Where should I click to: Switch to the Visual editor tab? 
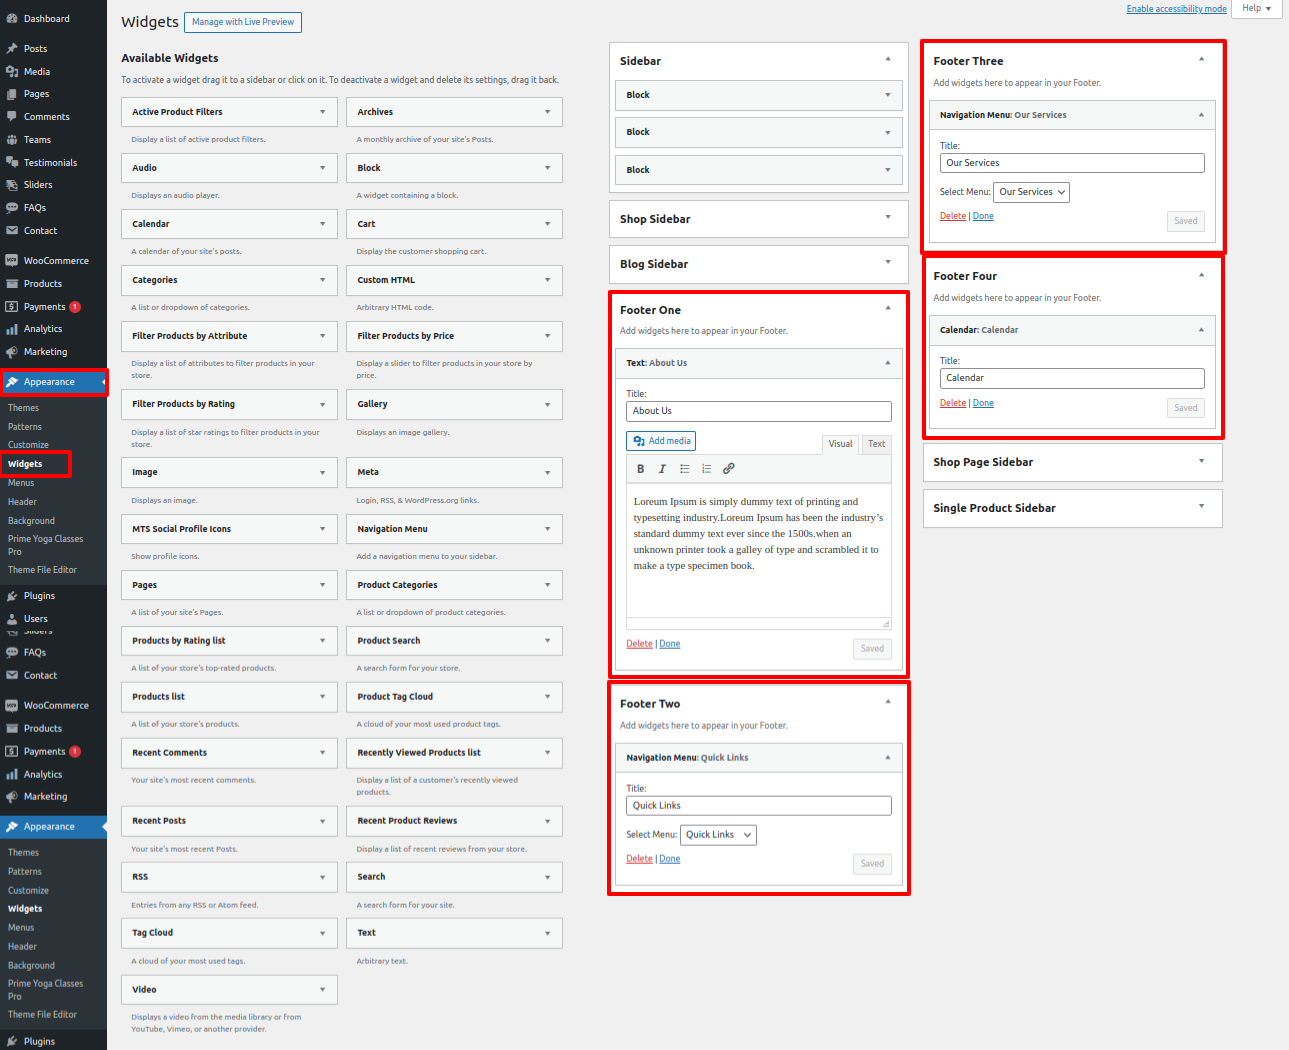coord(840,444)
